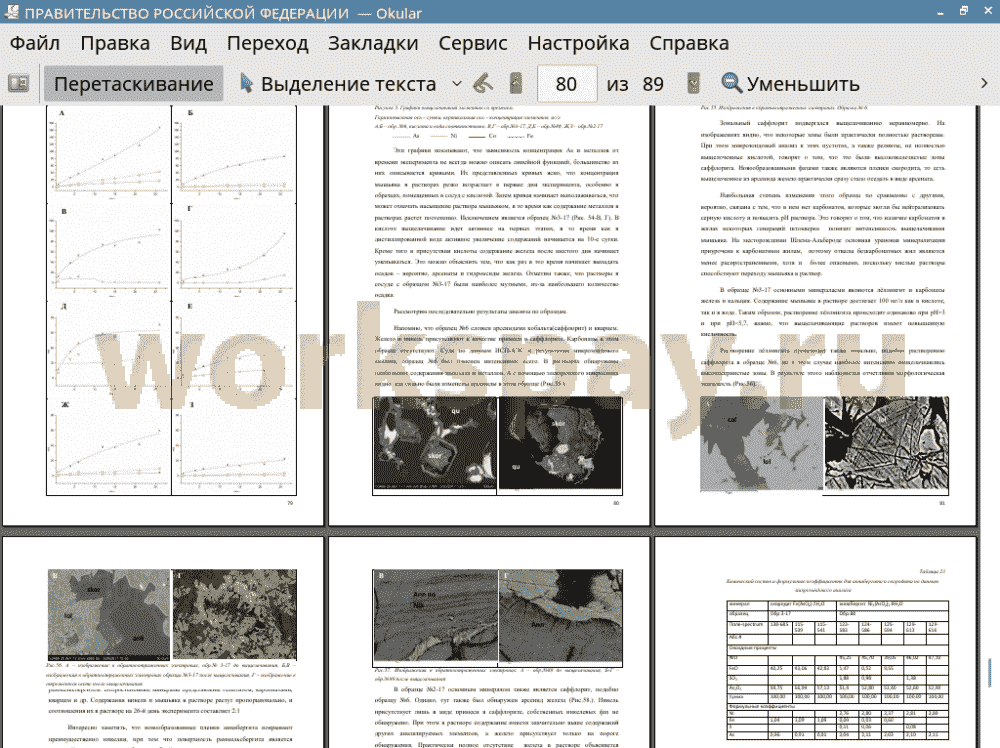Click the left microscope image on page 80

[x=435, y=444]
